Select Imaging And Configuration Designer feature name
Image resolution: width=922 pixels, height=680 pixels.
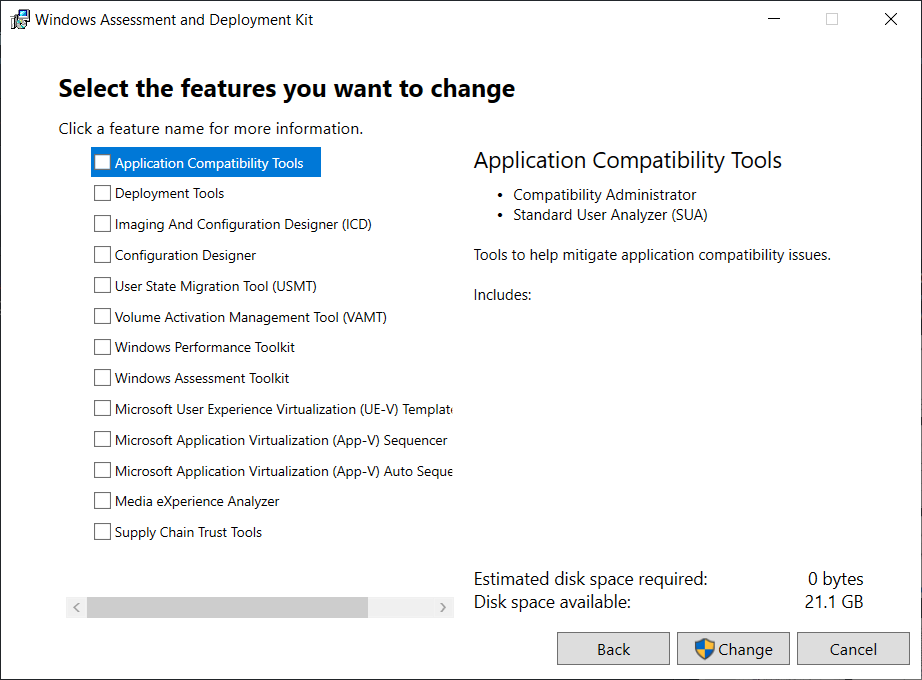(x=243, y=224)
